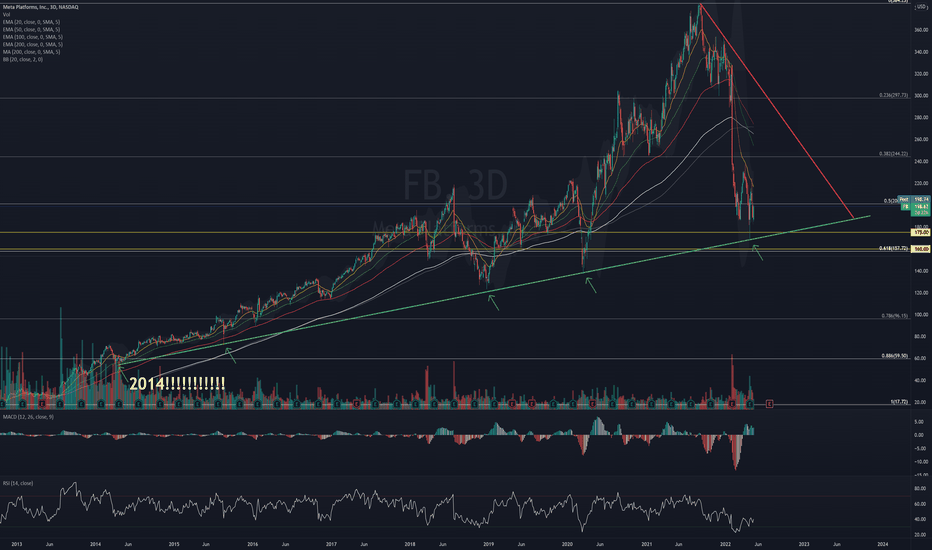The image size is (932, 550).
Task: Click the 140.00 price axis value
Action: [921, 271]
